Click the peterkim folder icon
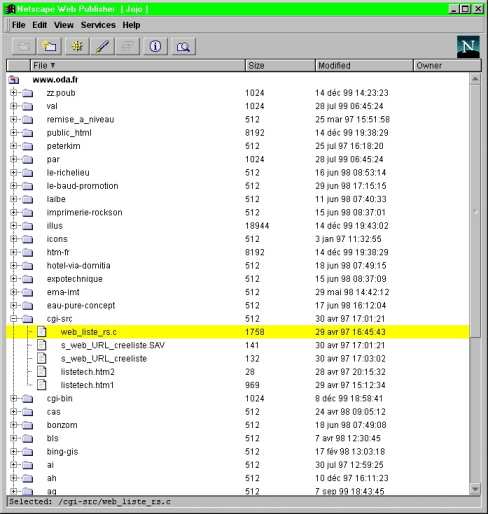This screenshot has height=514, width=488. [x=27, y=146]
